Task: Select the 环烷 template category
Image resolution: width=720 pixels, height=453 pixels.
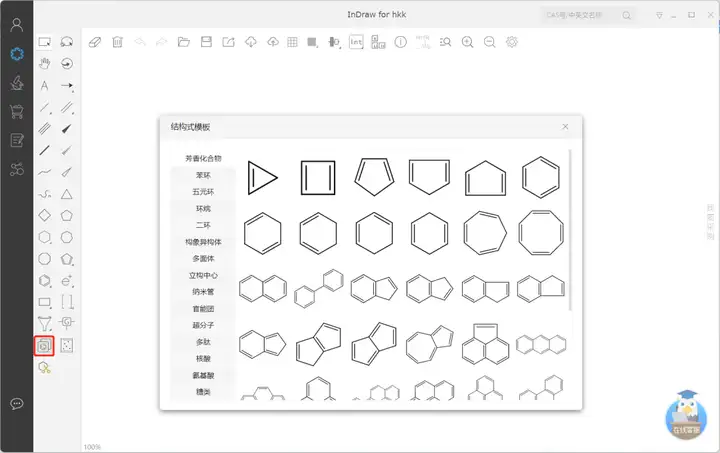Action: click(x=203, y=209)
